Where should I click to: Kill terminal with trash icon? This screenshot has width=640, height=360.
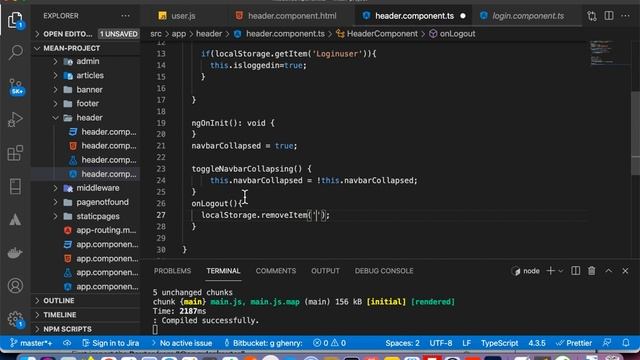point(591,271)
